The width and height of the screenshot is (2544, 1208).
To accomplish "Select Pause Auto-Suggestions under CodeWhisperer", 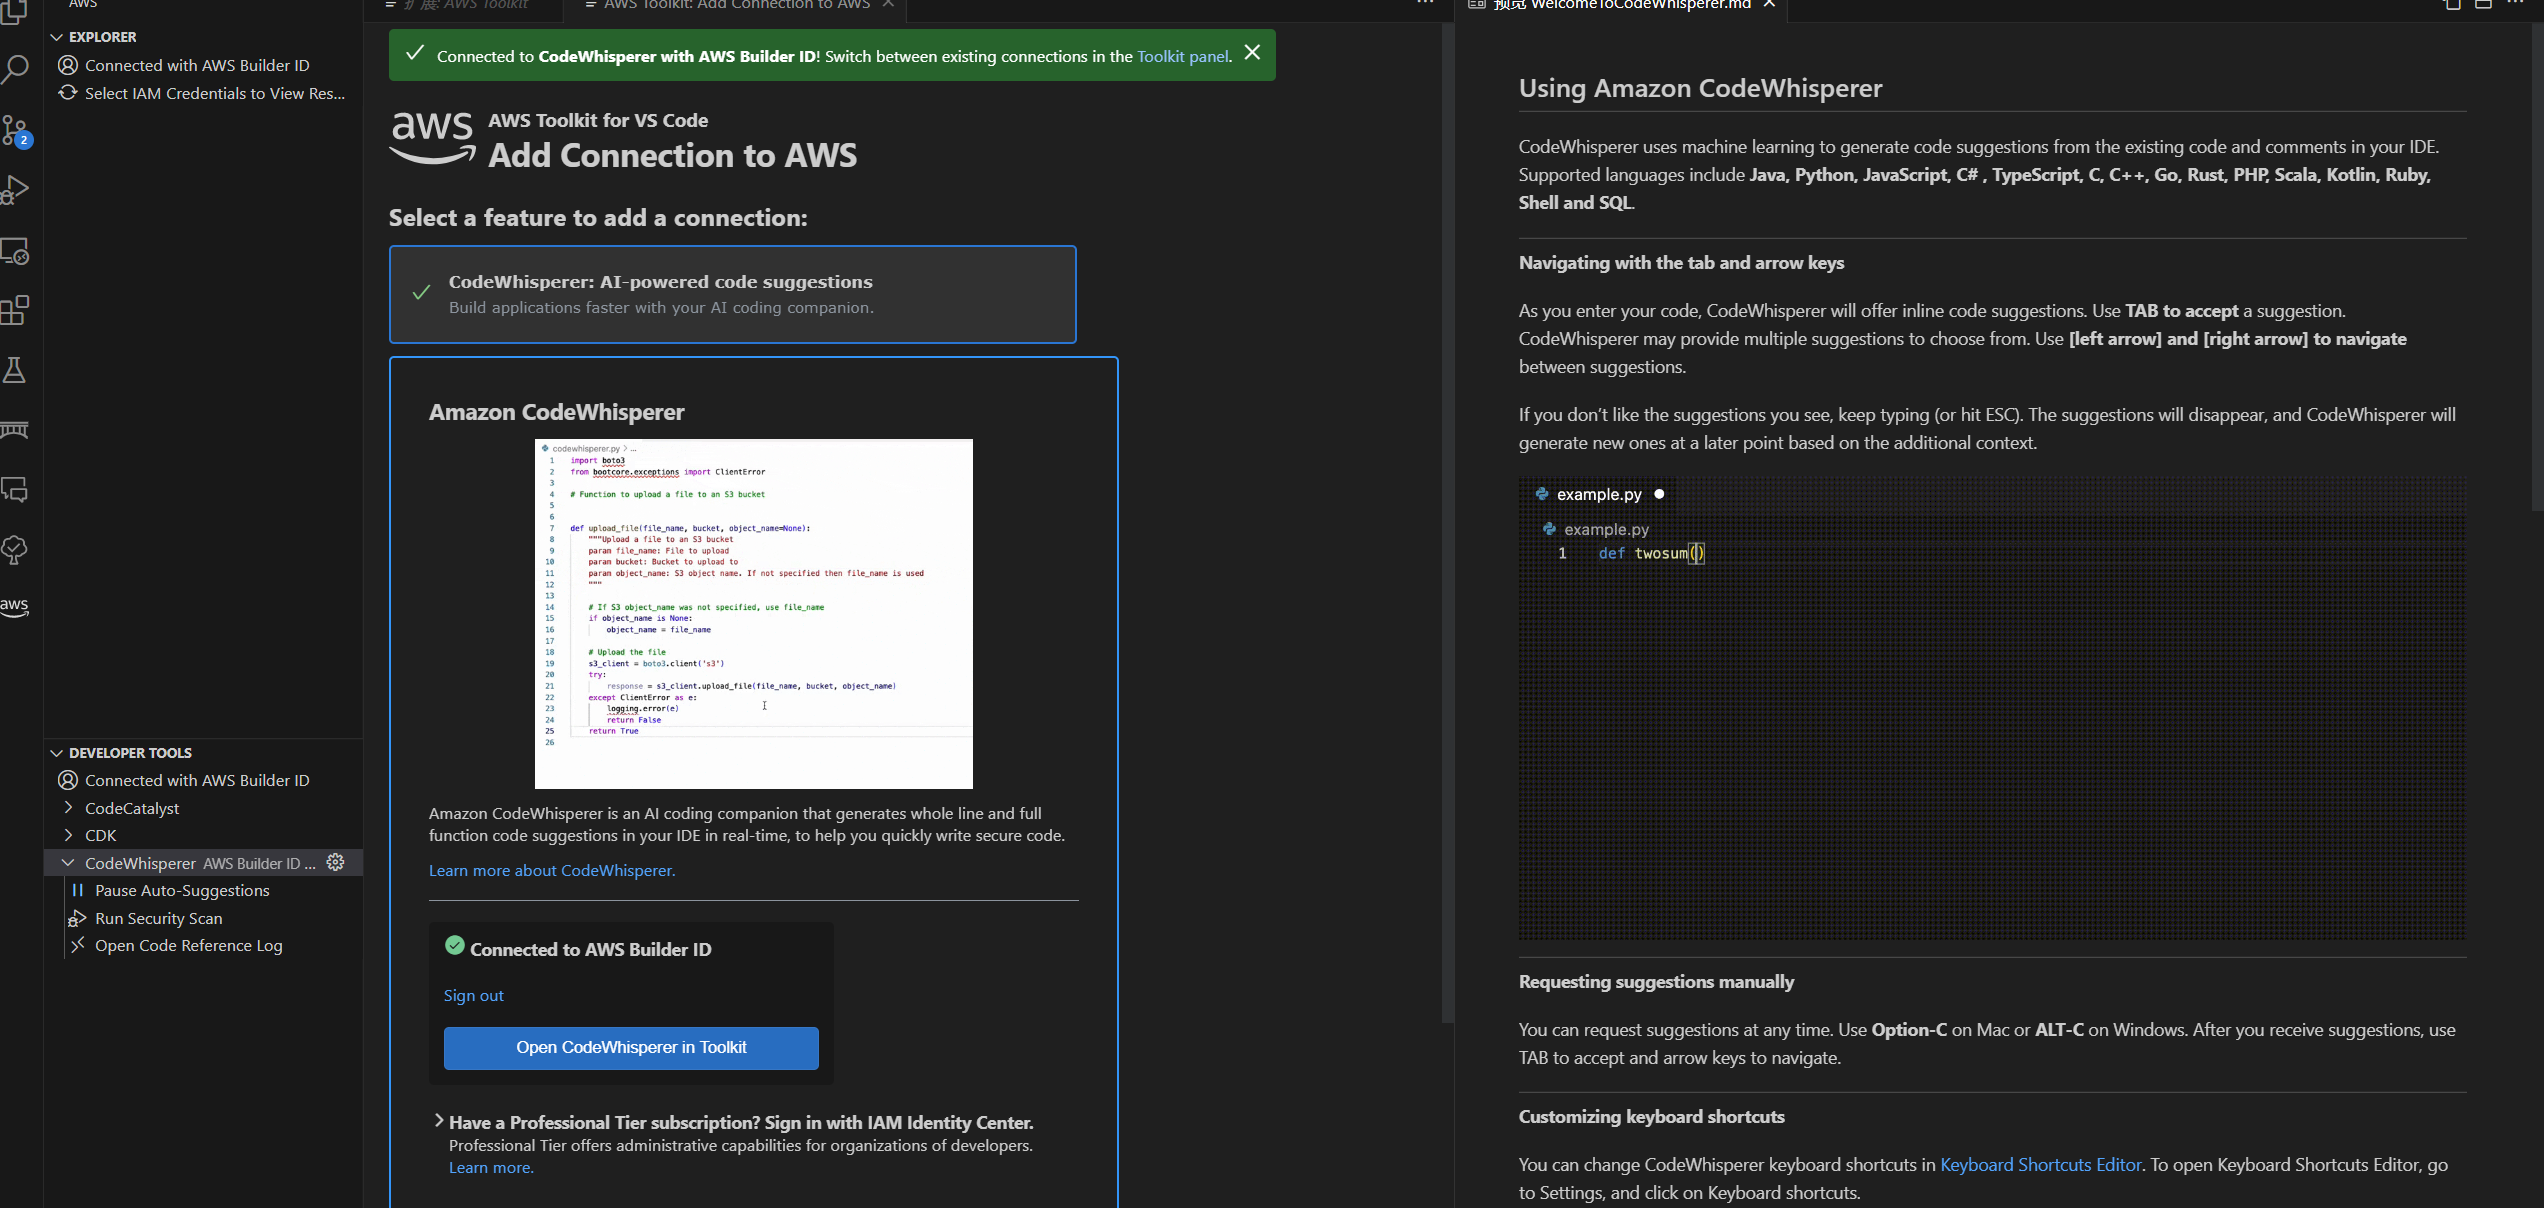I will (181, 889).
